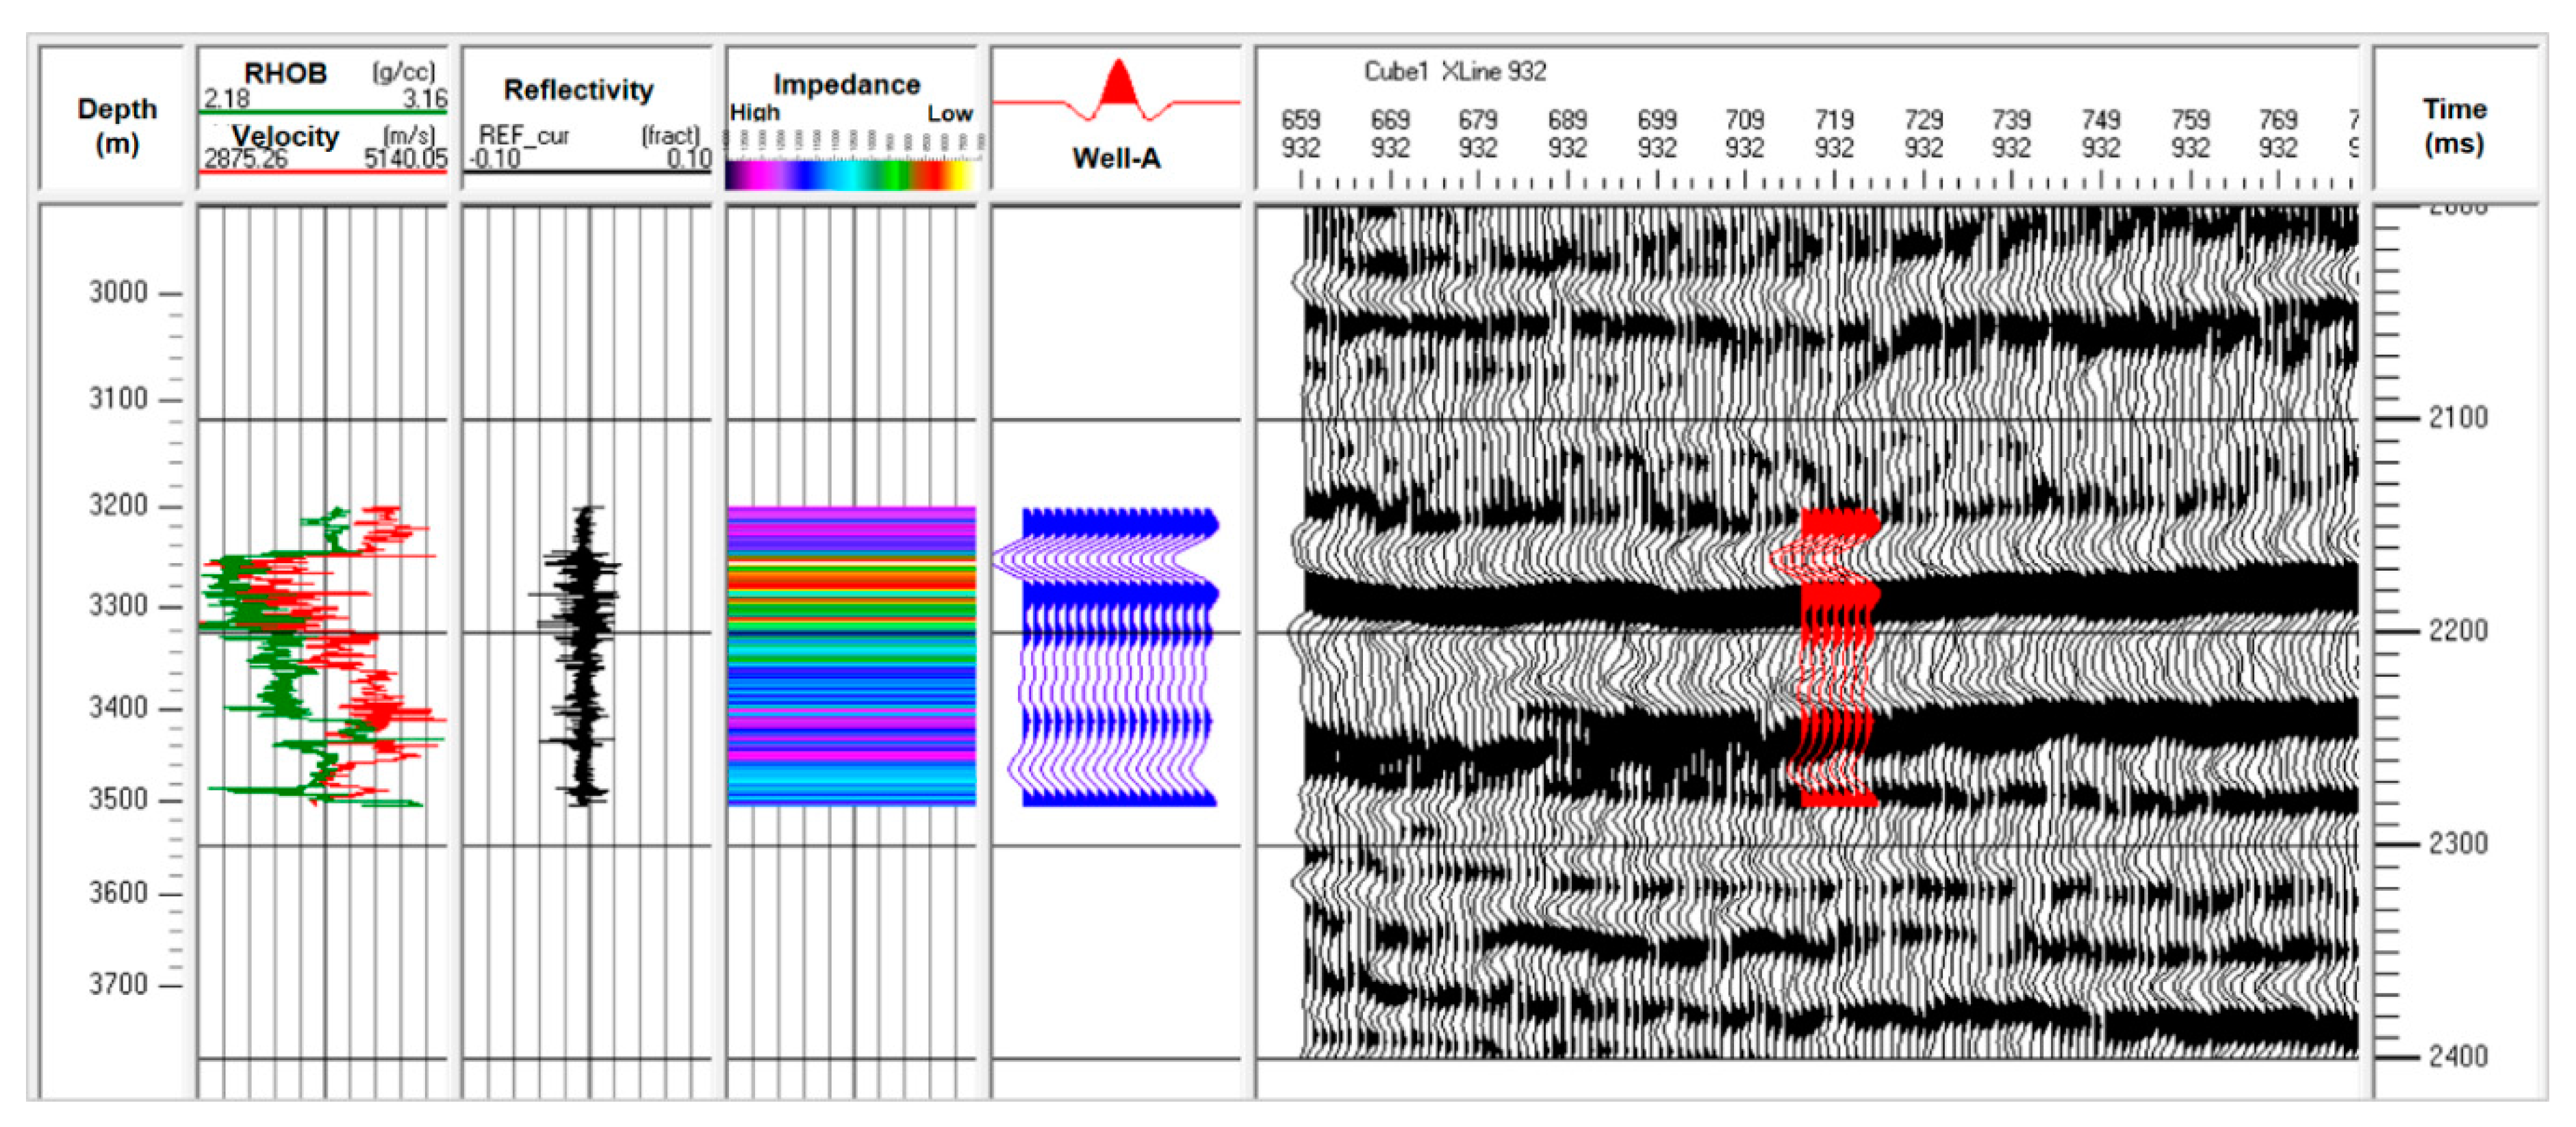Click the Impedance rainbow color bar
The width and height of the screenshot is (2576, 1127).
[850, 174]
